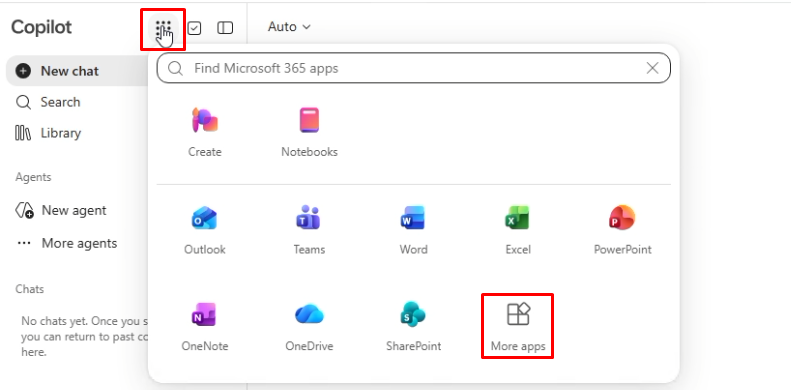
Task: Click the magnifier icon beside Search
Action: [x=23, y=102]
